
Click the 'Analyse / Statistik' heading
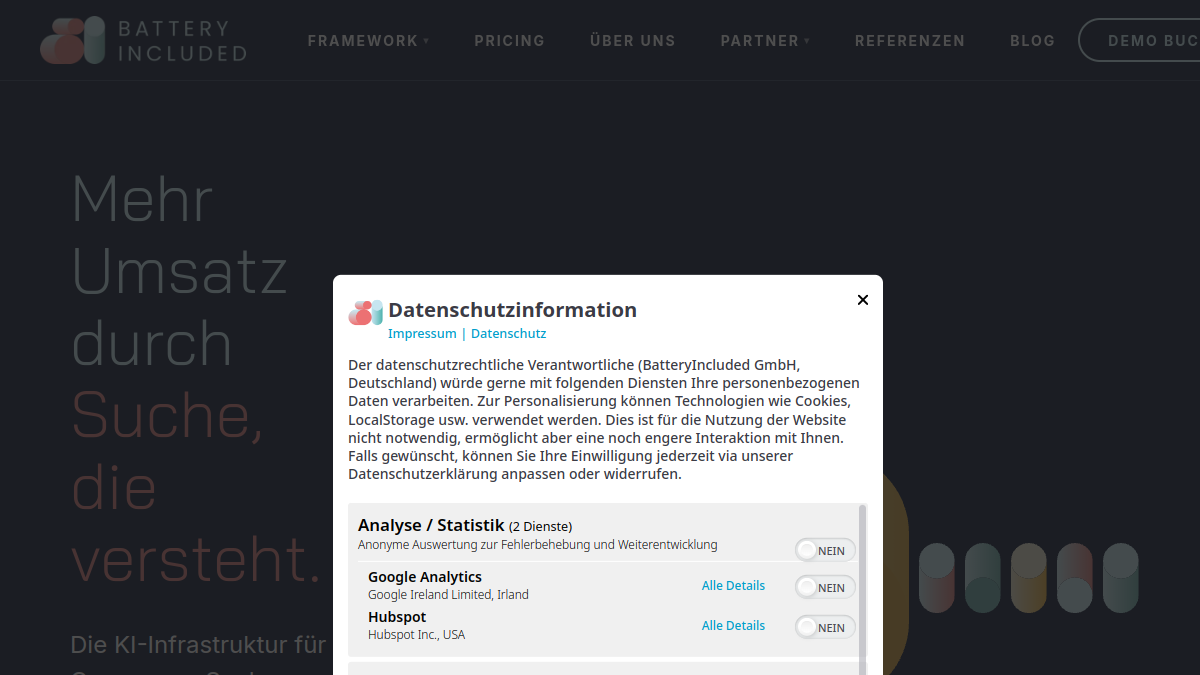431,525
